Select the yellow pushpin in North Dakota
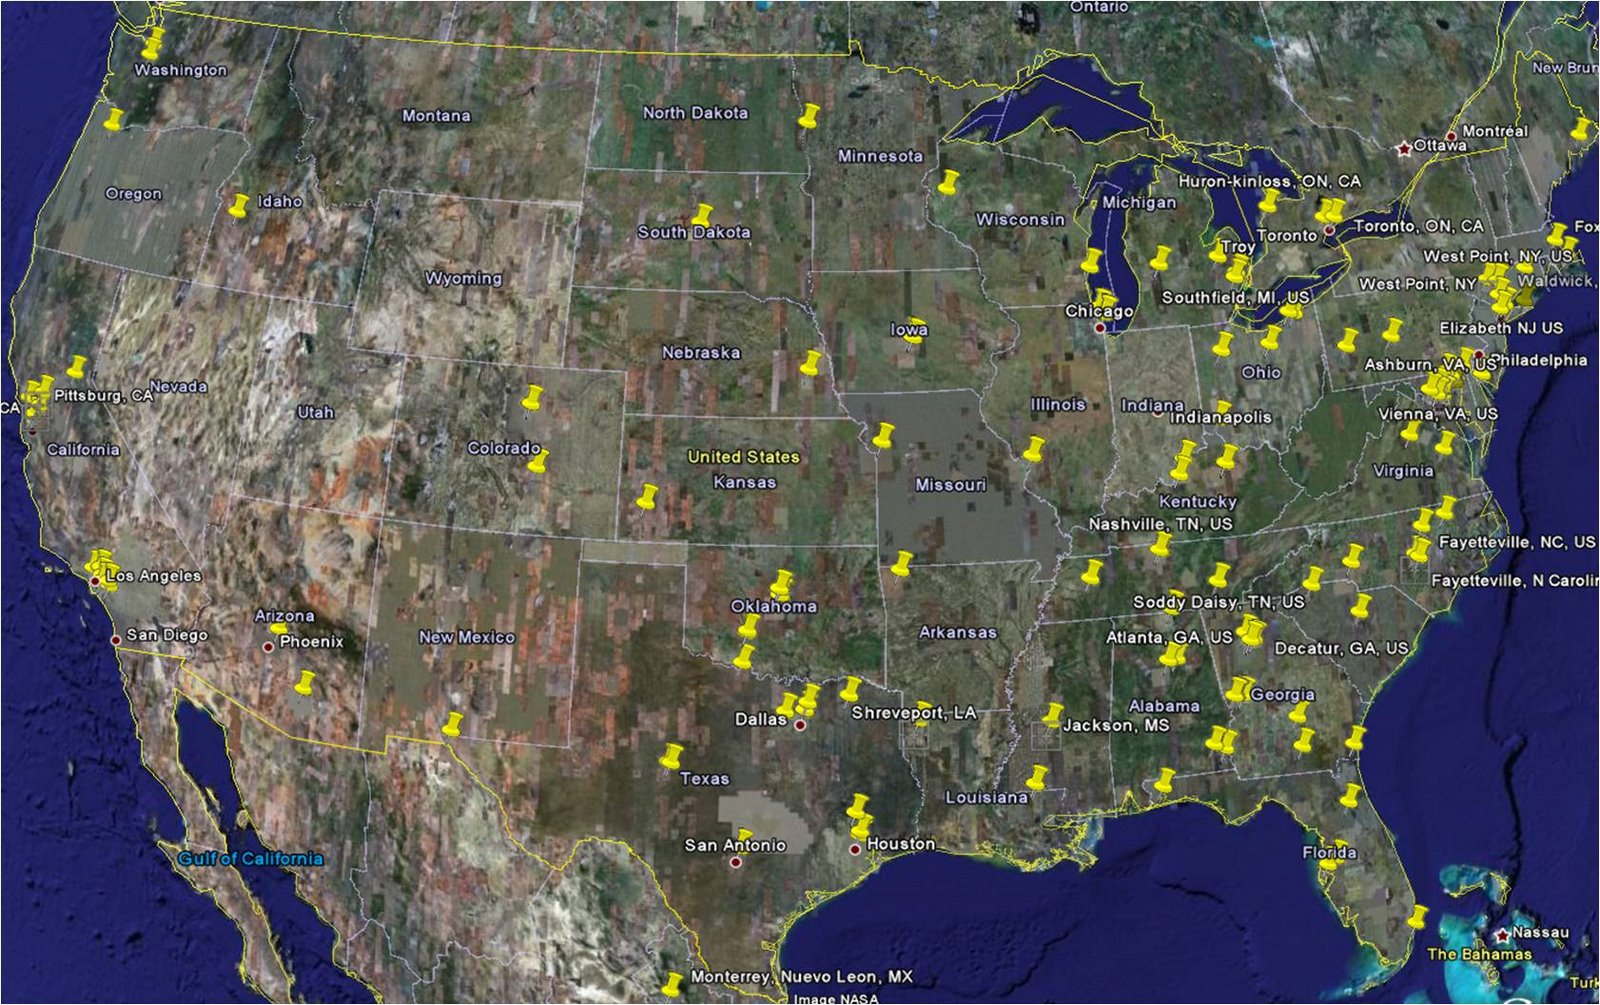The image size is (1600, 1005). (x=808, y=115)
